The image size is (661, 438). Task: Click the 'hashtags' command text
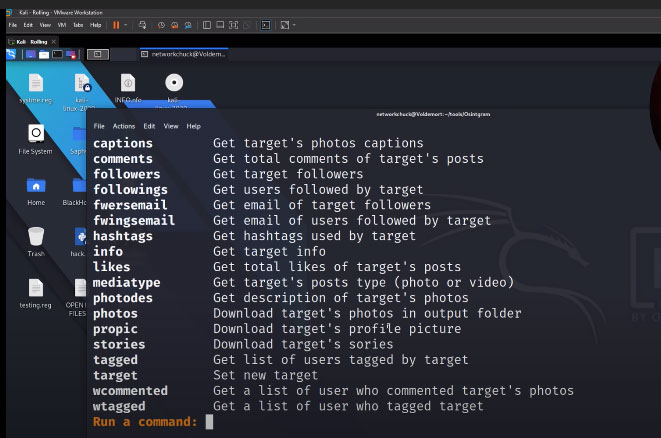point(123,236)
